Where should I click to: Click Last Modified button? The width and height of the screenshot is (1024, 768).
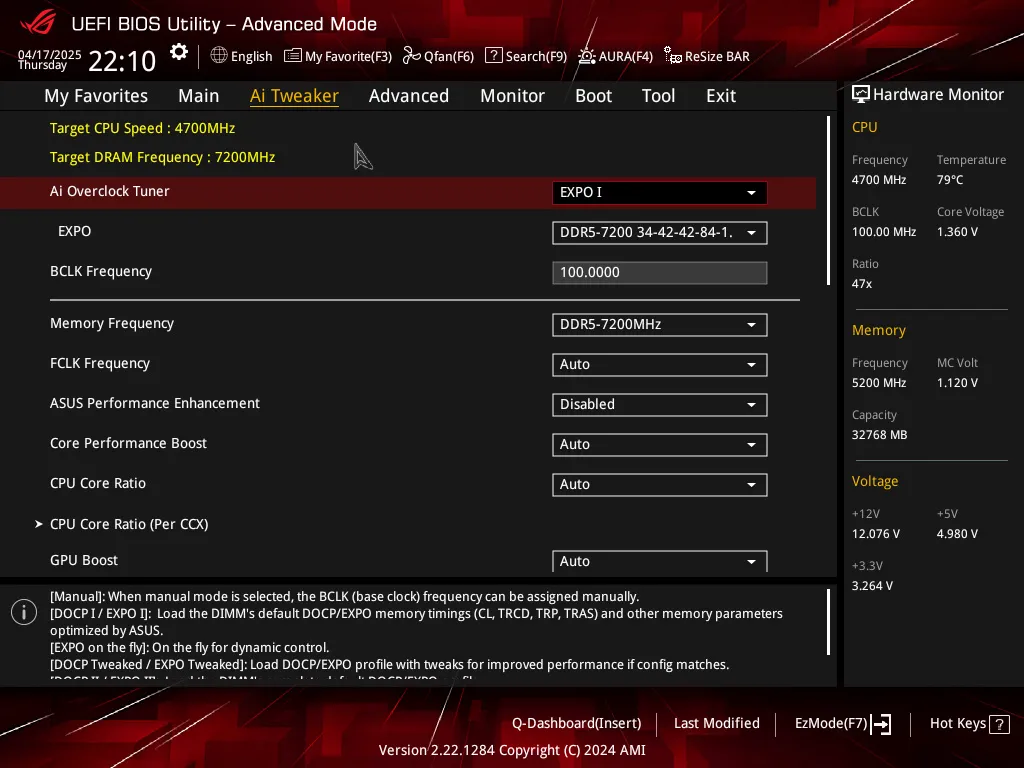click(716, 724)
